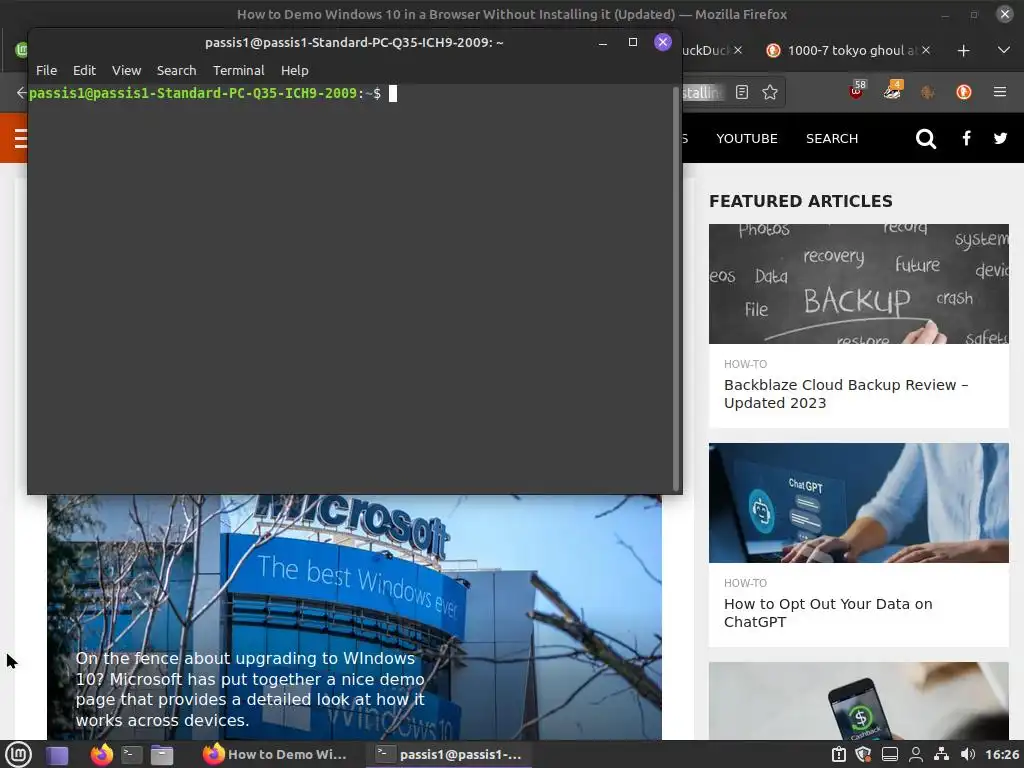Open the YOUTUBE link in site navigation
1024x768 pixels.
point(746,138)
